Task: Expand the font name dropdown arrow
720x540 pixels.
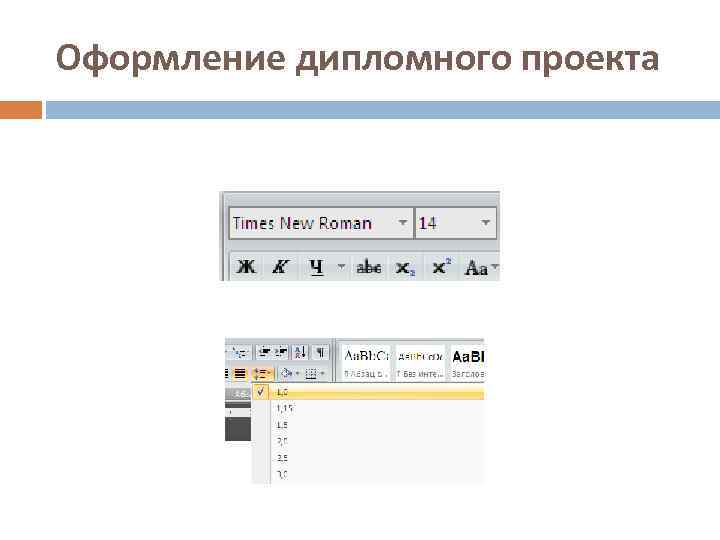Action: 403,223
